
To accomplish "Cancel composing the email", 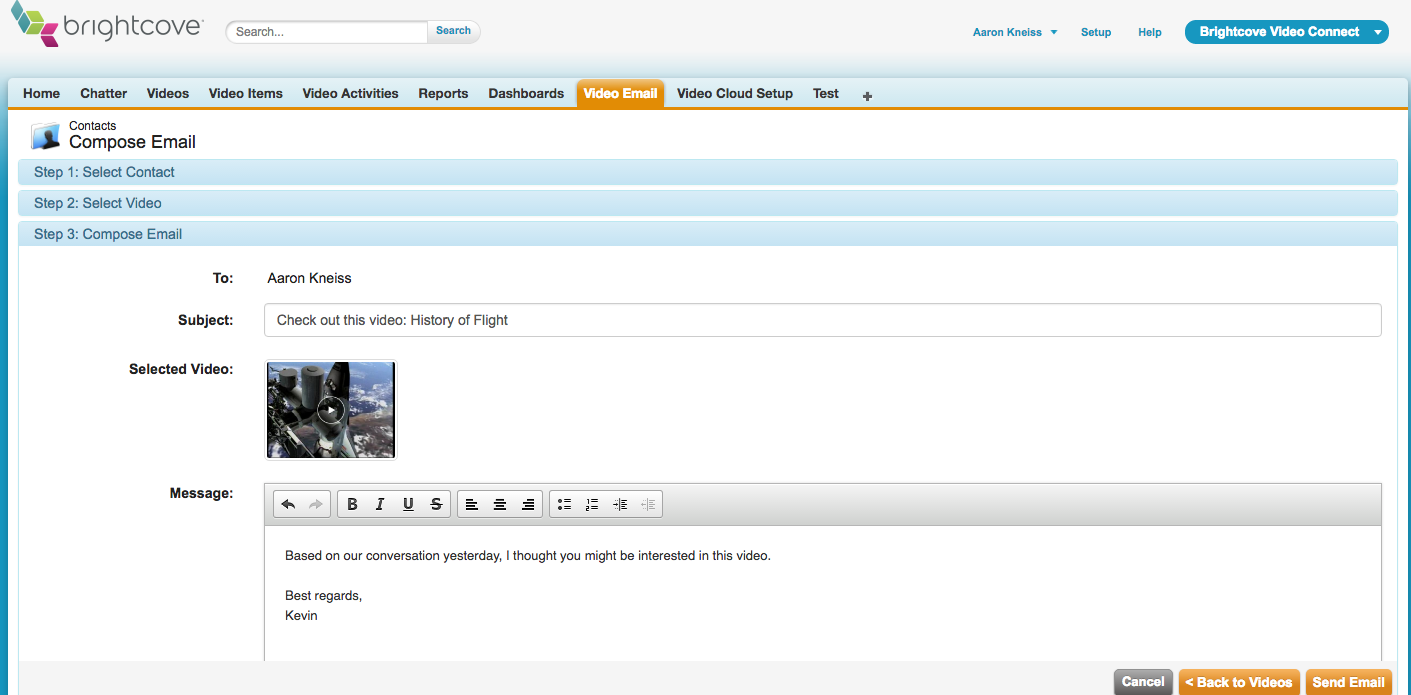I will (x=1143, y=682).
